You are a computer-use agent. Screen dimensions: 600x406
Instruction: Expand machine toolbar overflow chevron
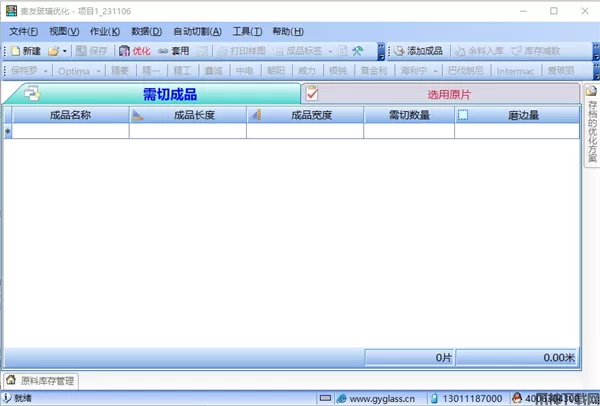point(596,72)
